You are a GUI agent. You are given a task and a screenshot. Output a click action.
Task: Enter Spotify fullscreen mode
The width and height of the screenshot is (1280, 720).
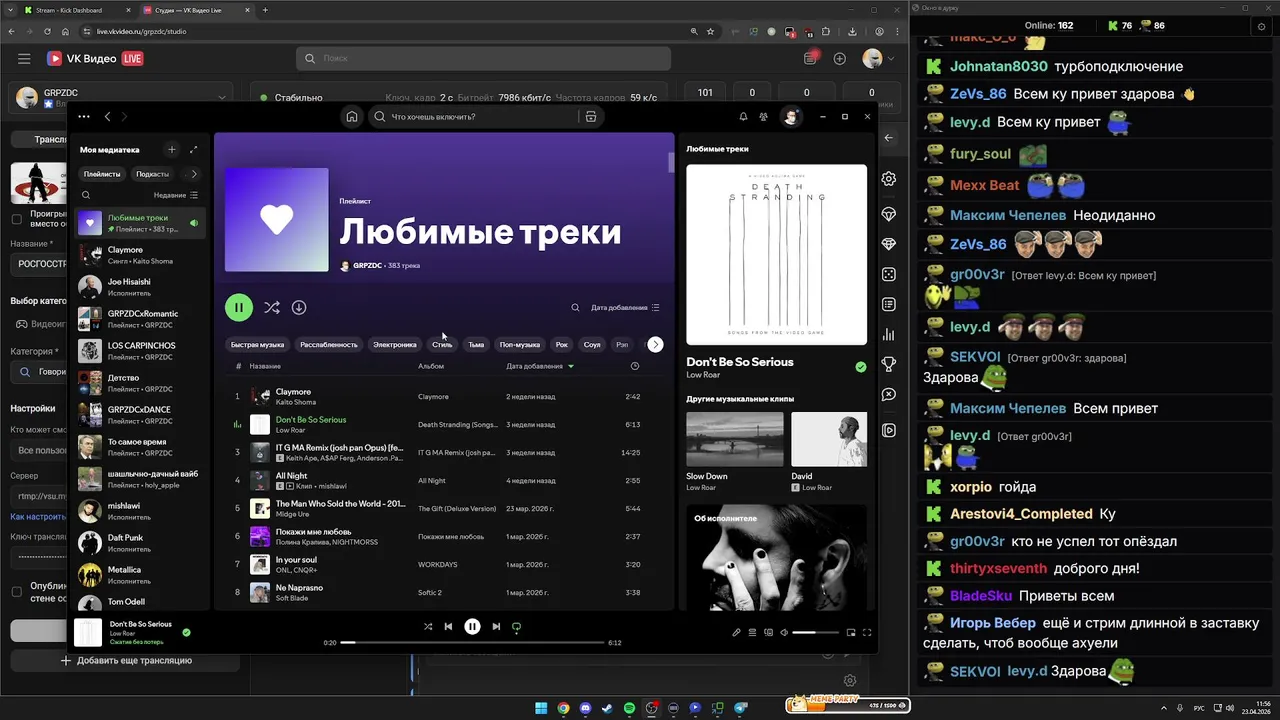[x=867, y=632]
